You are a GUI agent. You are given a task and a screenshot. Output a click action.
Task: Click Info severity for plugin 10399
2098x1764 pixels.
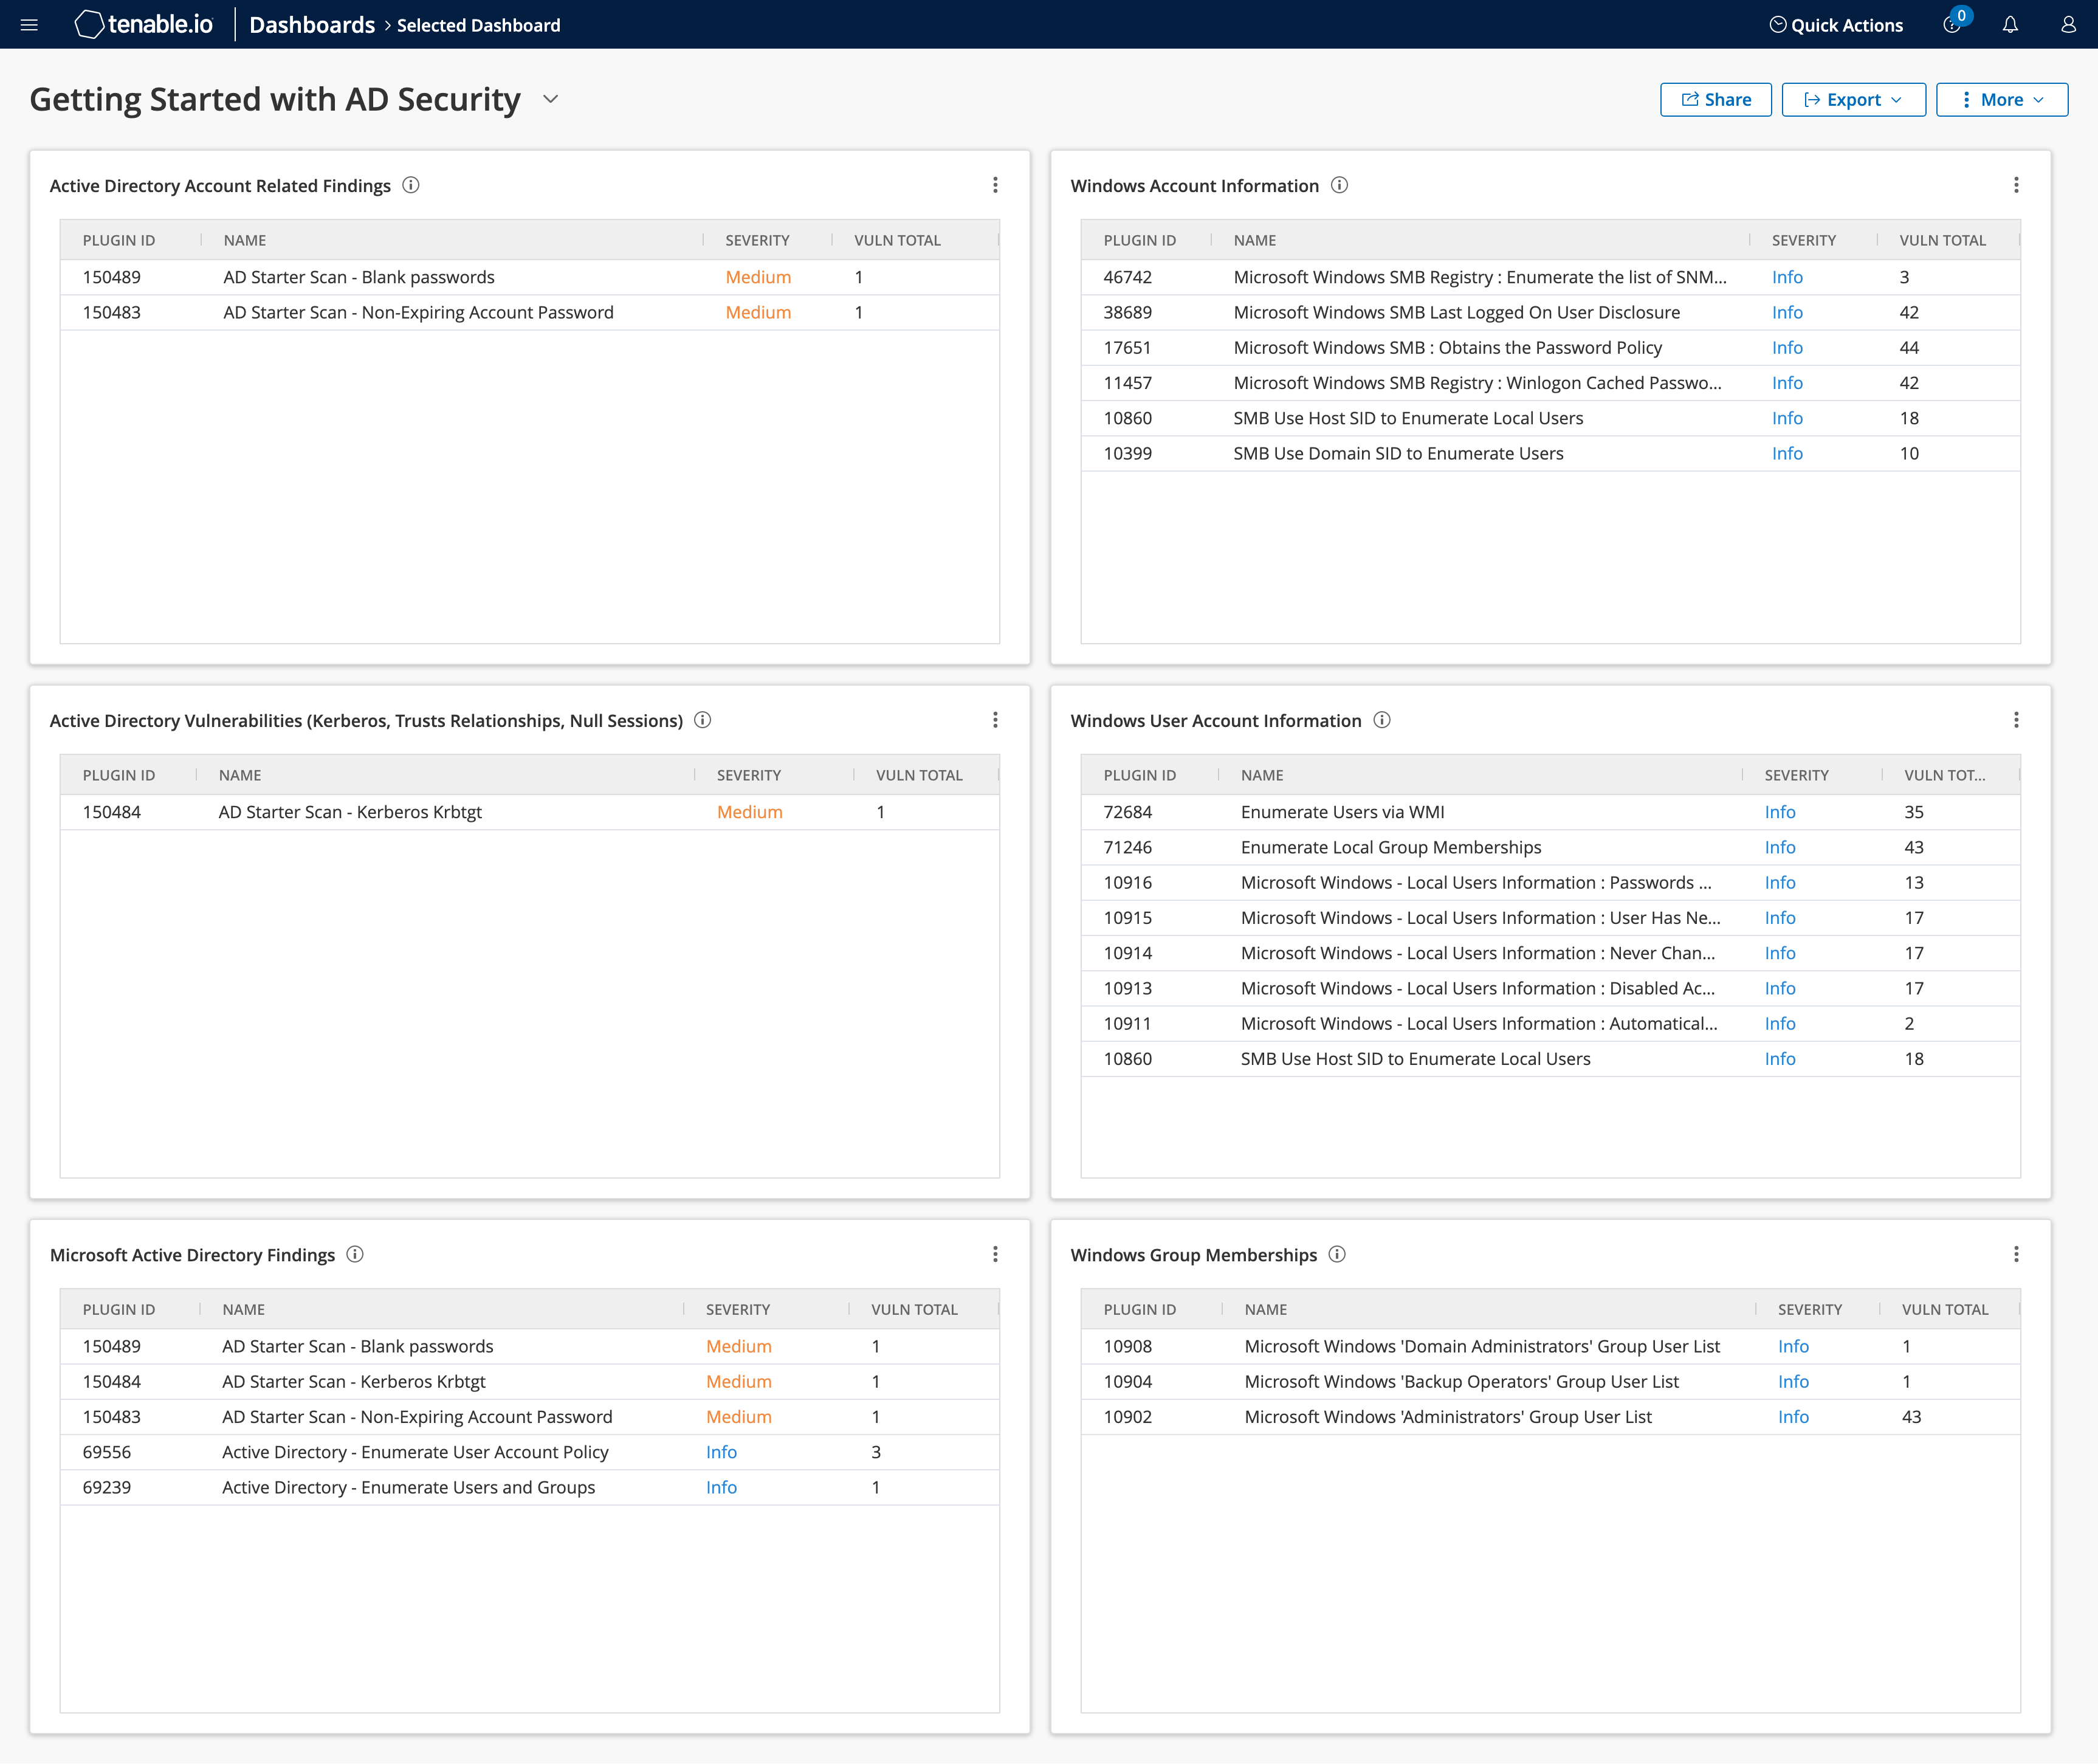[x=1787, y=453]
